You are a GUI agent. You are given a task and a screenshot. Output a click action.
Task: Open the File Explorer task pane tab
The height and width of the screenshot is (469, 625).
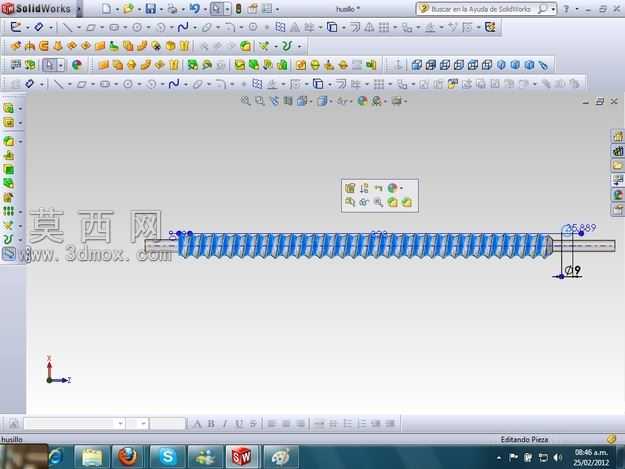(618, 166)
